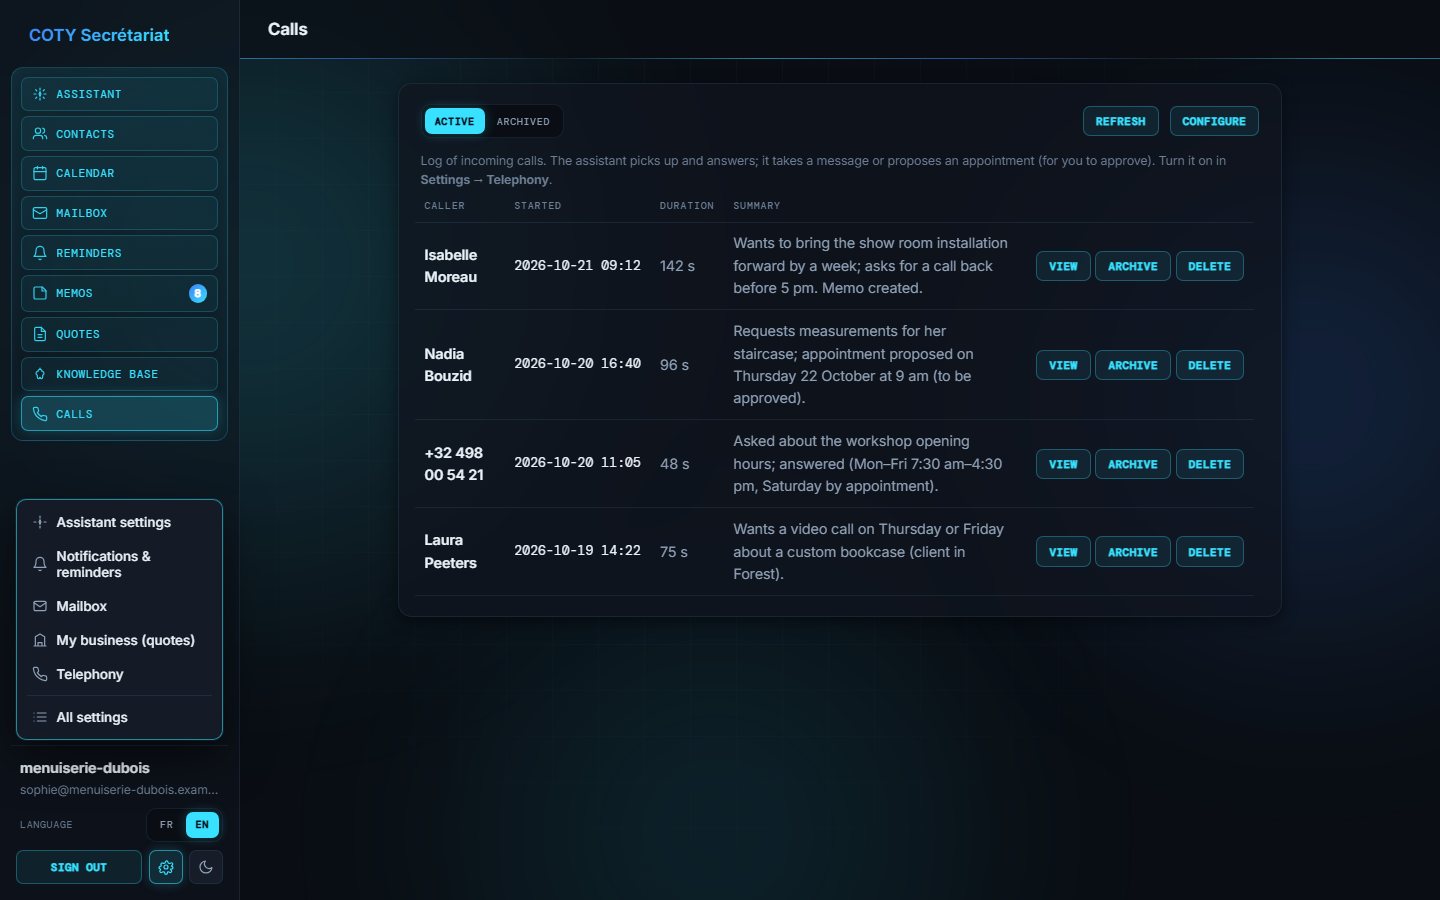View Laura Peeters' call details
The image size is (1440, 900).
1063,552
